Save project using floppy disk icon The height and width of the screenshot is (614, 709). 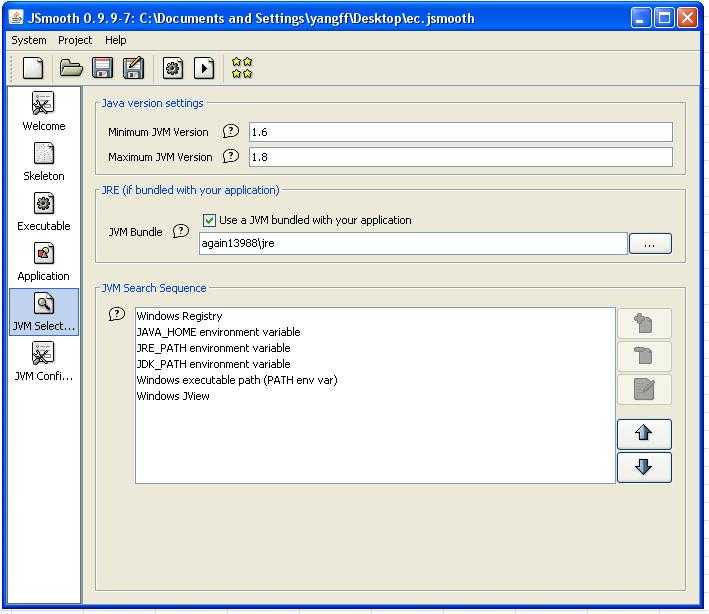[x=102, y=68]
